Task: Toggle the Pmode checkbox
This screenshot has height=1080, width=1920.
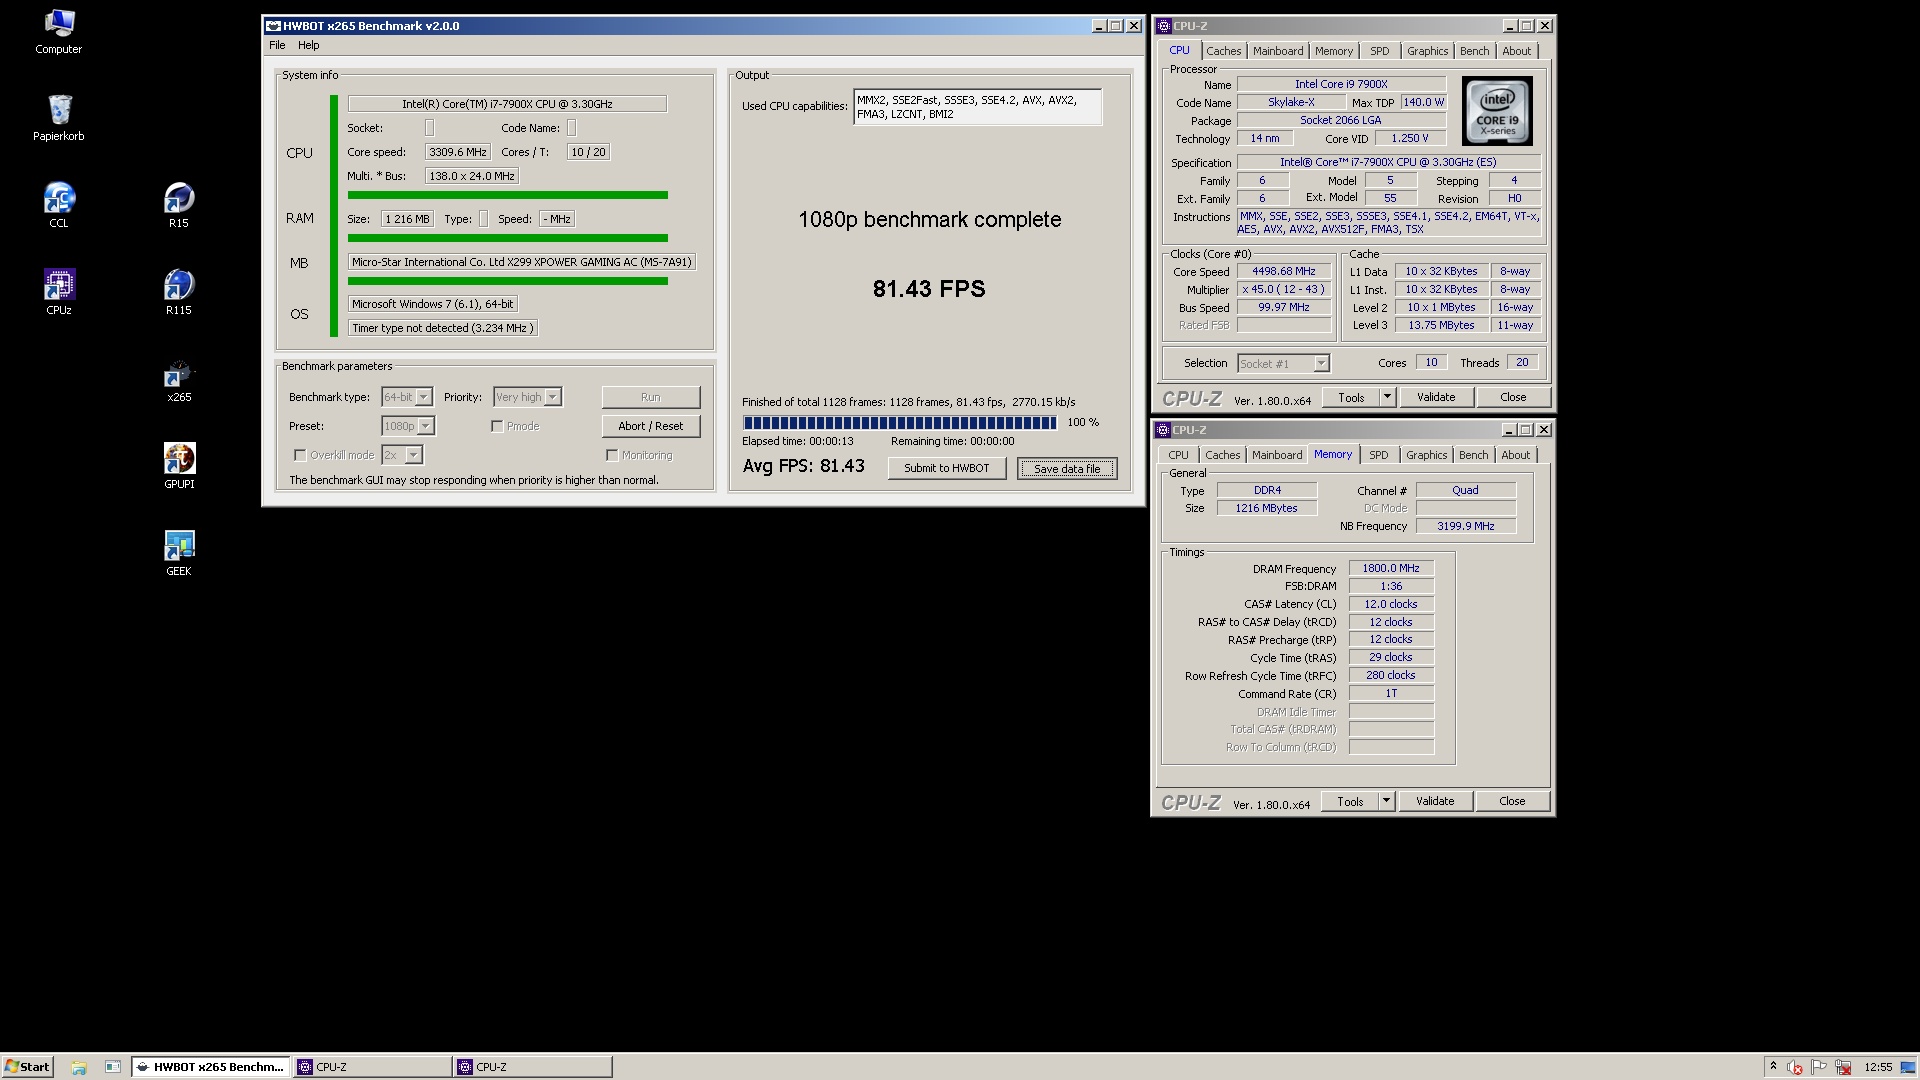Action: click(497, 426)
